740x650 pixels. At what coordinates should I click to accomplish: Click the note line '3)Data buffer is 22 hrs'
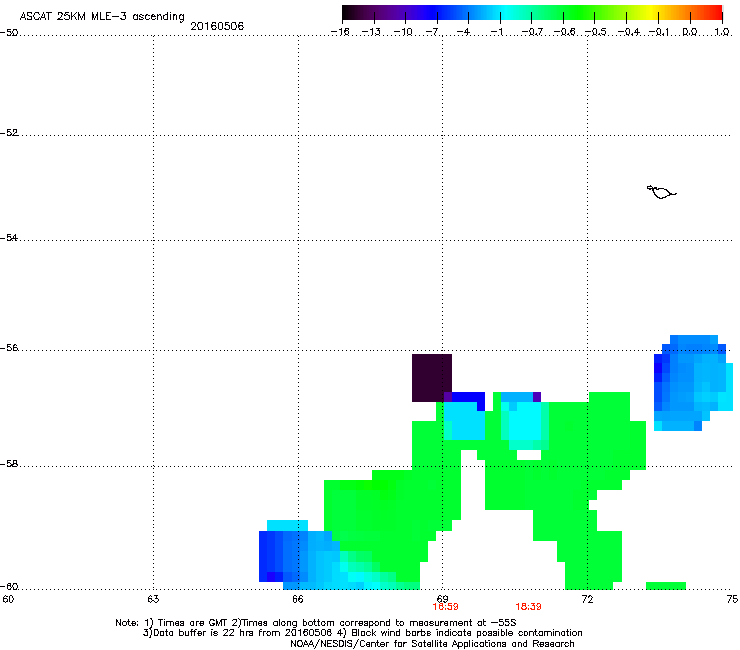pyautogui.click(x=362, y=633)
